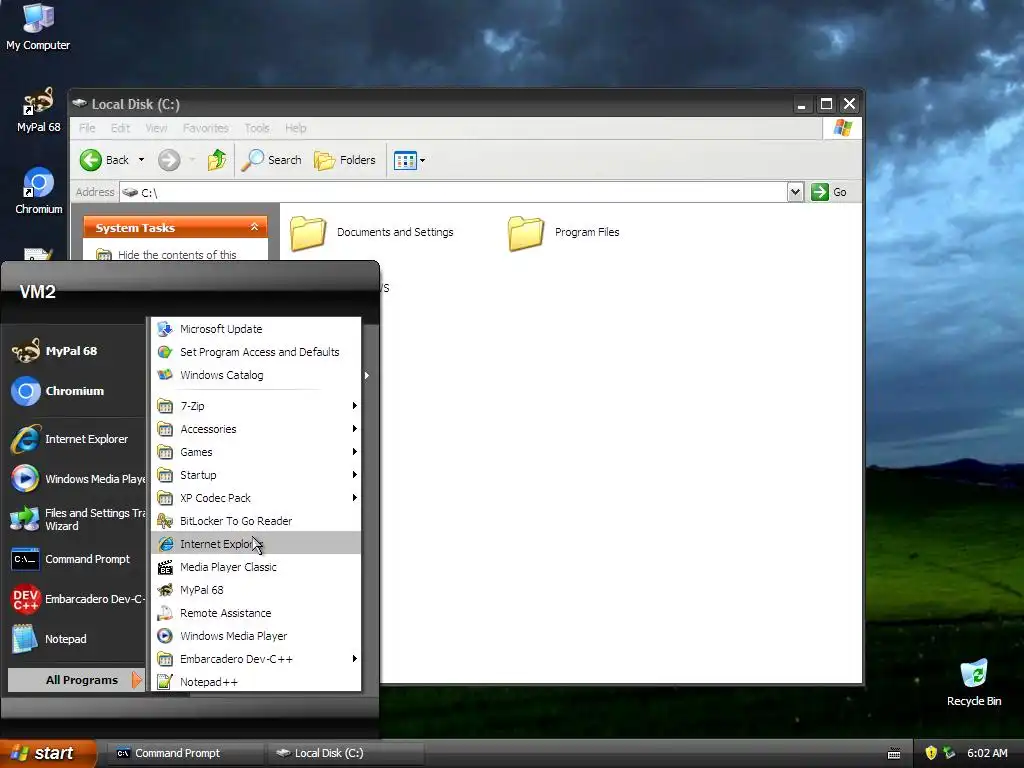
Task: Open Remote Assistance
Action: coord(256,613)
